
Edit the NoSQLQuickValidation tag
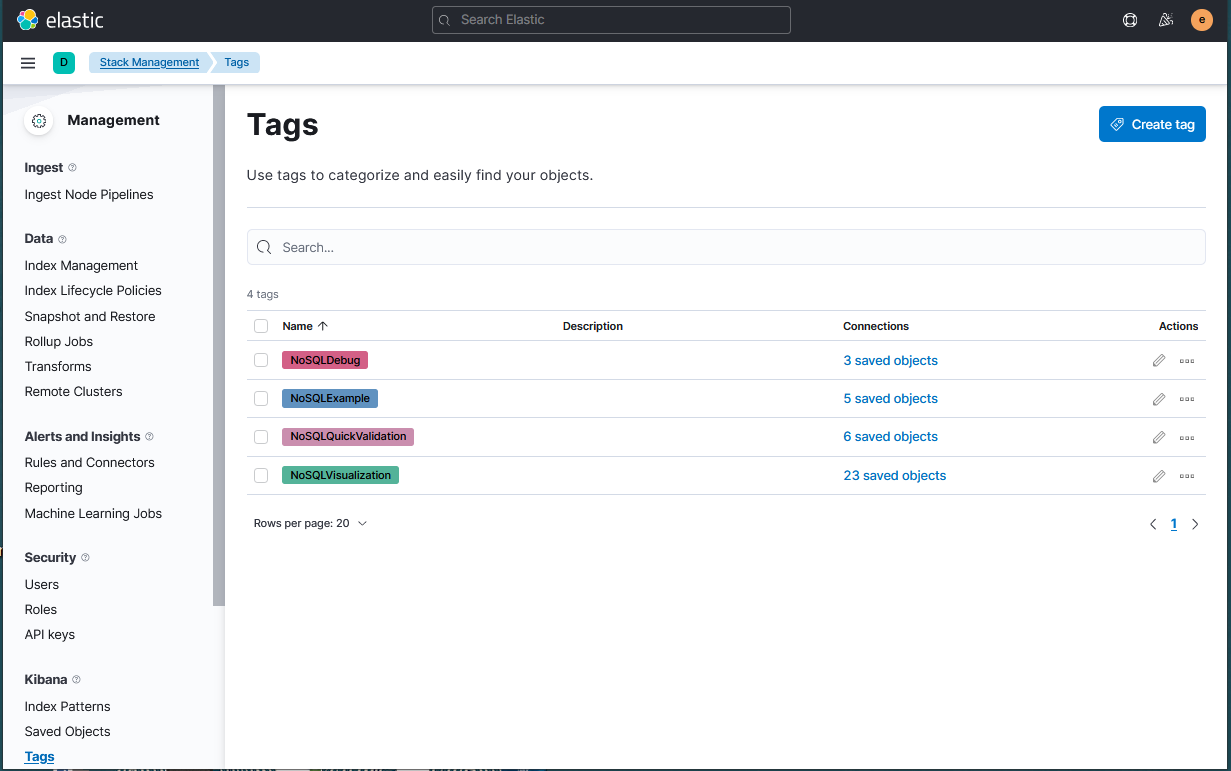1159,437
